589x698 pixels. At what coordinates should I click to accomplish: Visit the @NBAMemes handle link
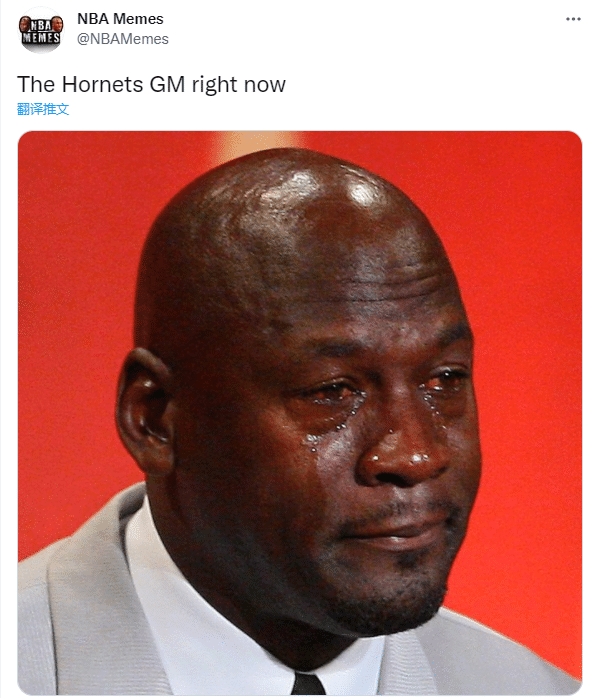(123, 39)
